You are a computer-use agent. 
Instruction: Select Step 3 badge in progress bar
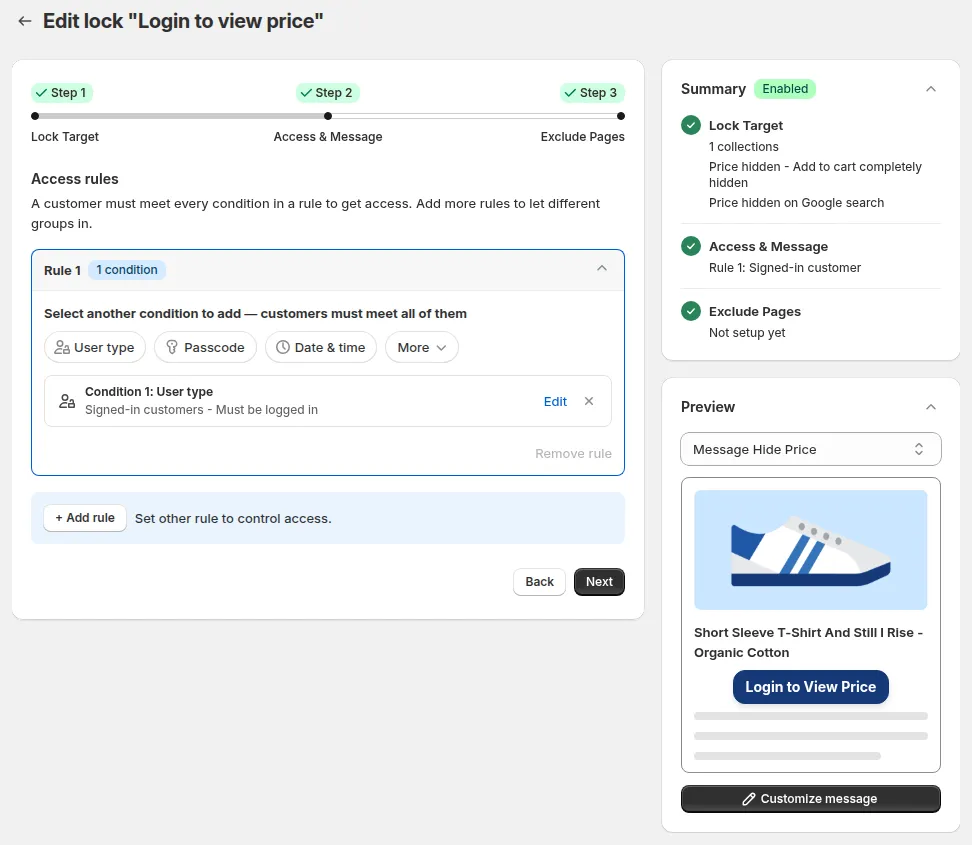(592, 93)
